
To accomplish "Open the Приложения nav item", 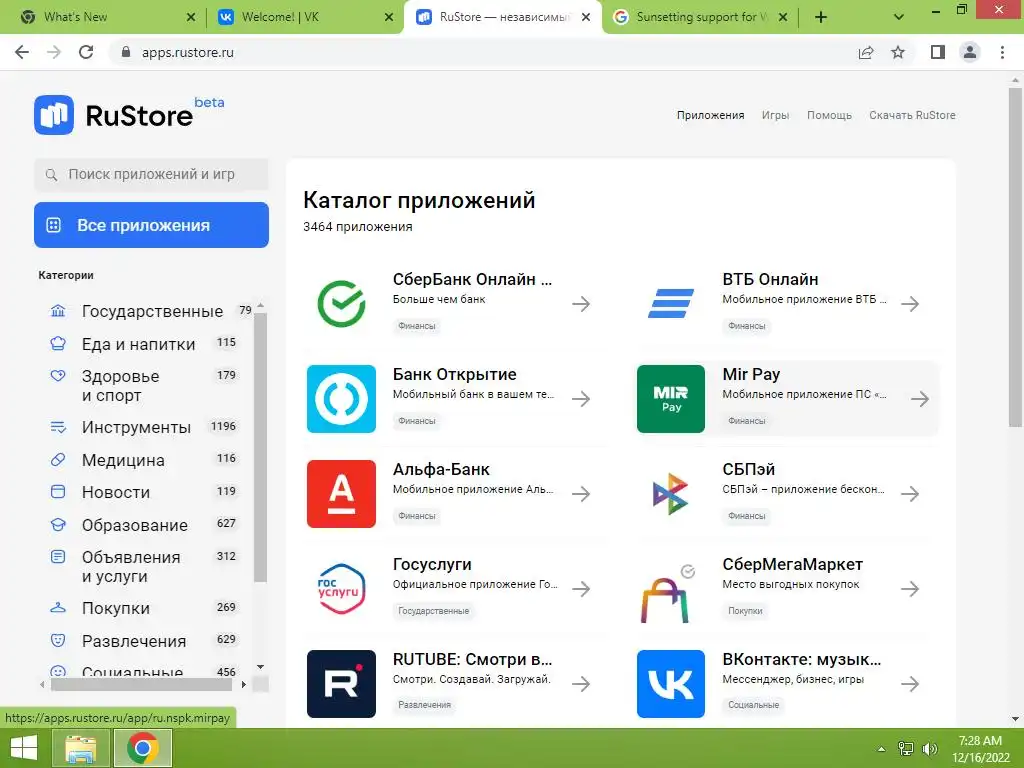I will click(711, 115).
